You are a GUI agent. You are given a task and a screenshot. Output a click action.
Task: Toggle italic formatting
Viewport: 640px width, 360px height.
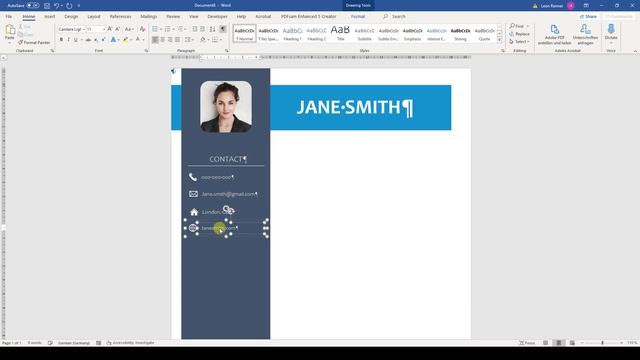(x=68, y=40)
